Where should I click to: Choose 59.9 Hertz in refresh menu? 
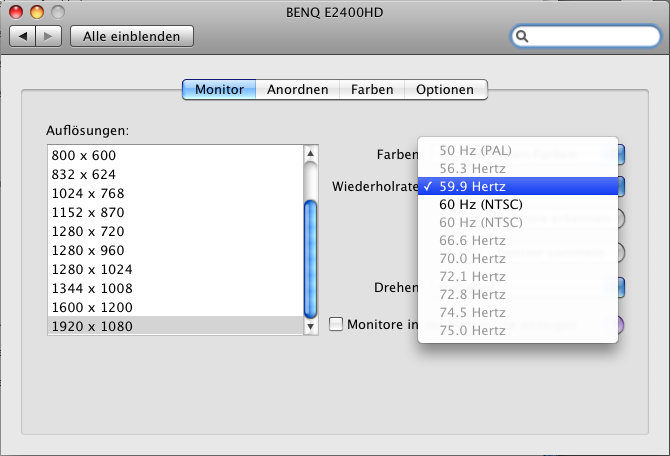(x=473, y=186)
